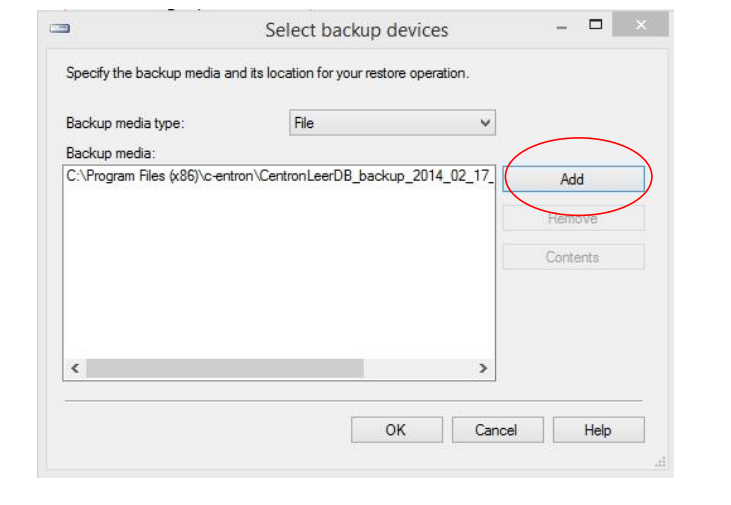Screen dimensions: 731x505
Task: Click the Backup media type label
Action: coord(126,124)
